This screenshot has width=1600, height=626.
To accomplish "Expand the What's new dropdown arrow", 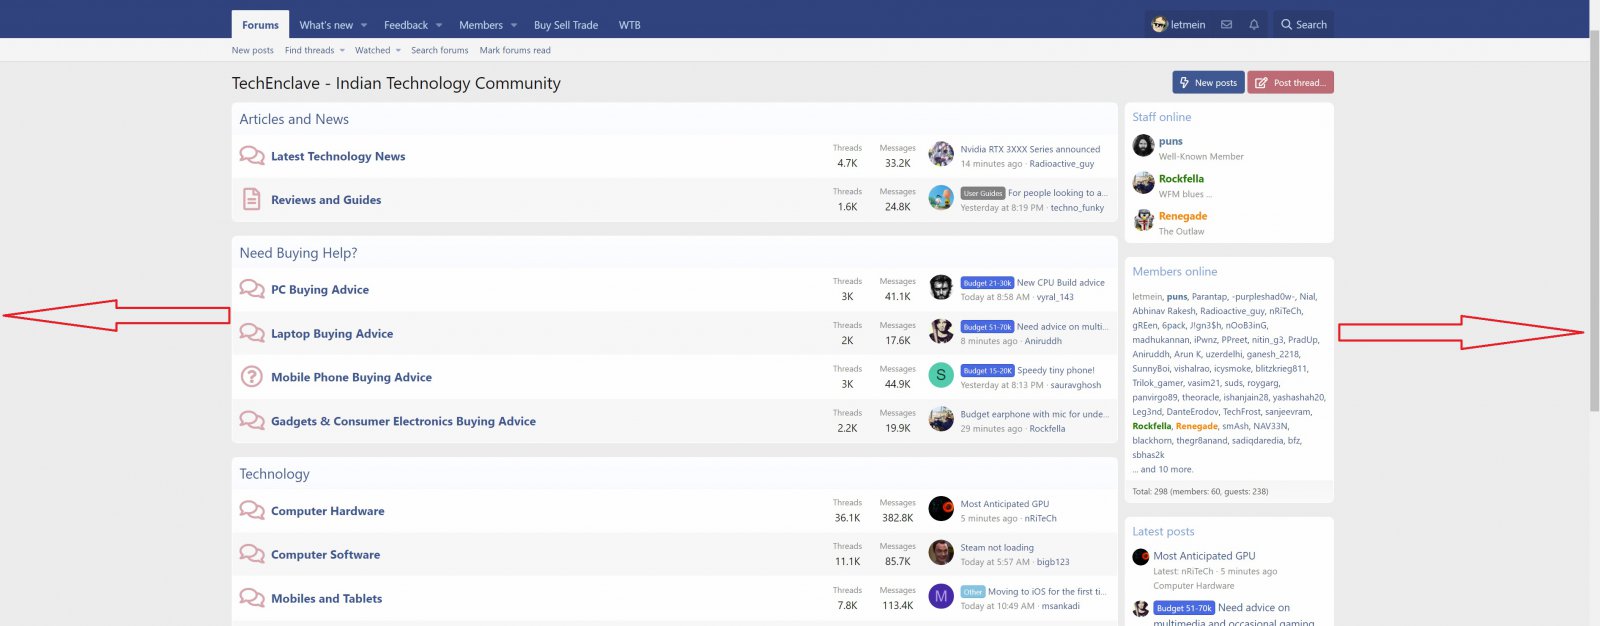I will (364, 25).
